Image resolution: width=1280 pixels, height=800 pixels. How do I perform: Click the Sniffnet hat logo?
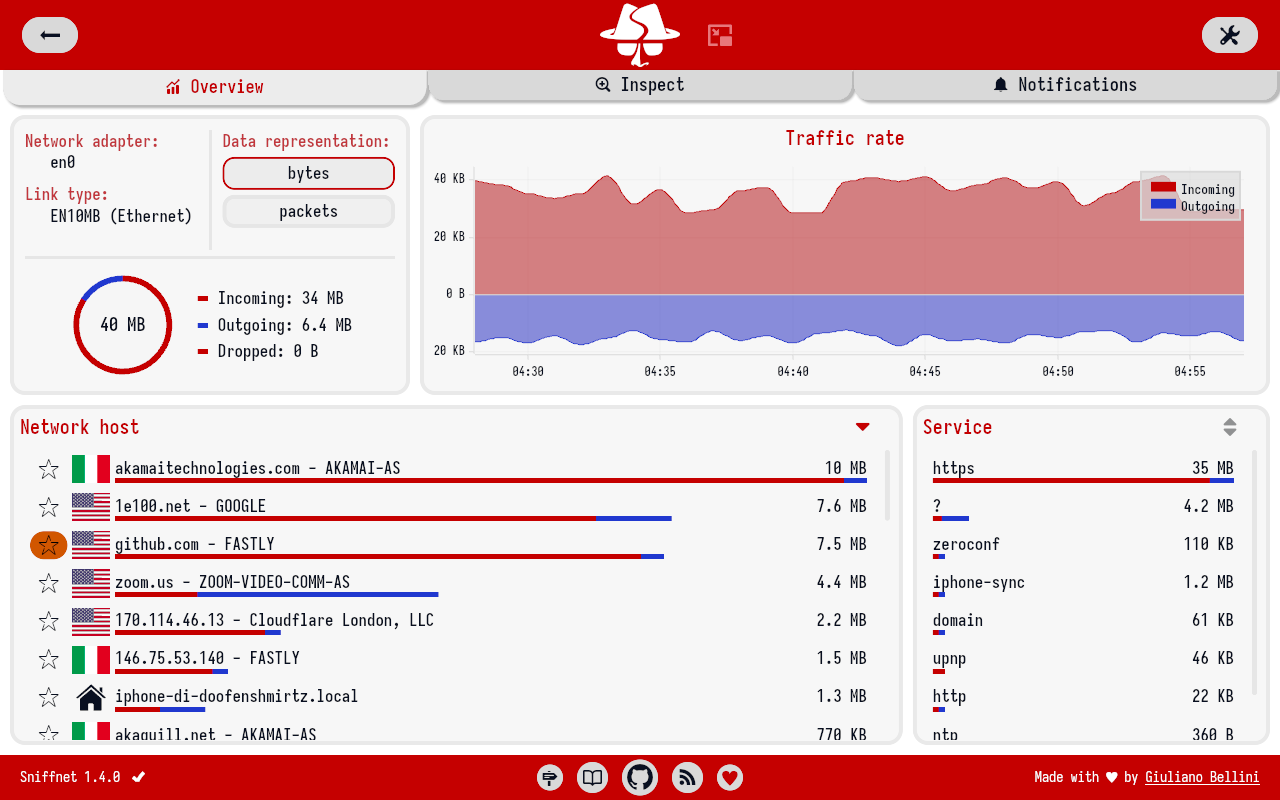[640, 34]
